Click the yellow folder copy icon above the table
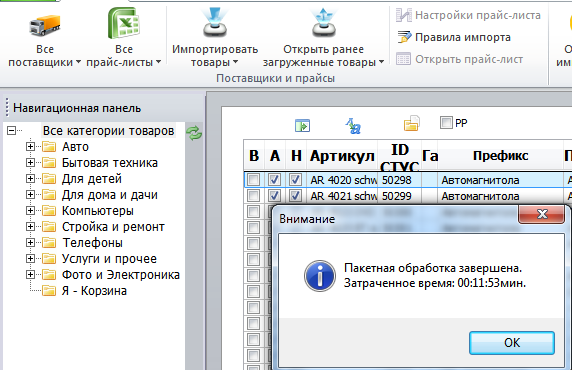The width and height of the screenshot is (572, 370). [x=411, y=123]
